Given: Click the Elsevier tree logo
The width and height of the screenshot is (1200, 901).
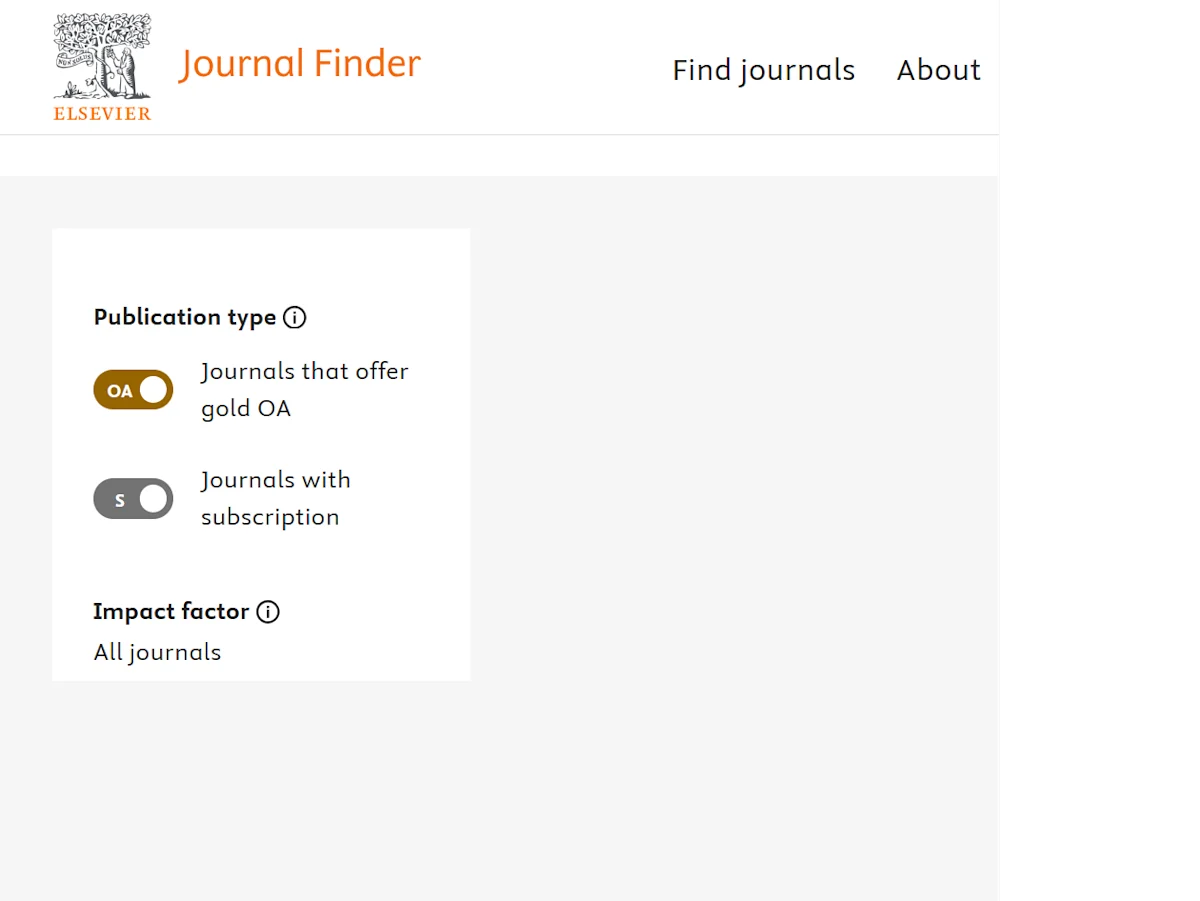Looking at the screenshot, I should pos(101,55).
